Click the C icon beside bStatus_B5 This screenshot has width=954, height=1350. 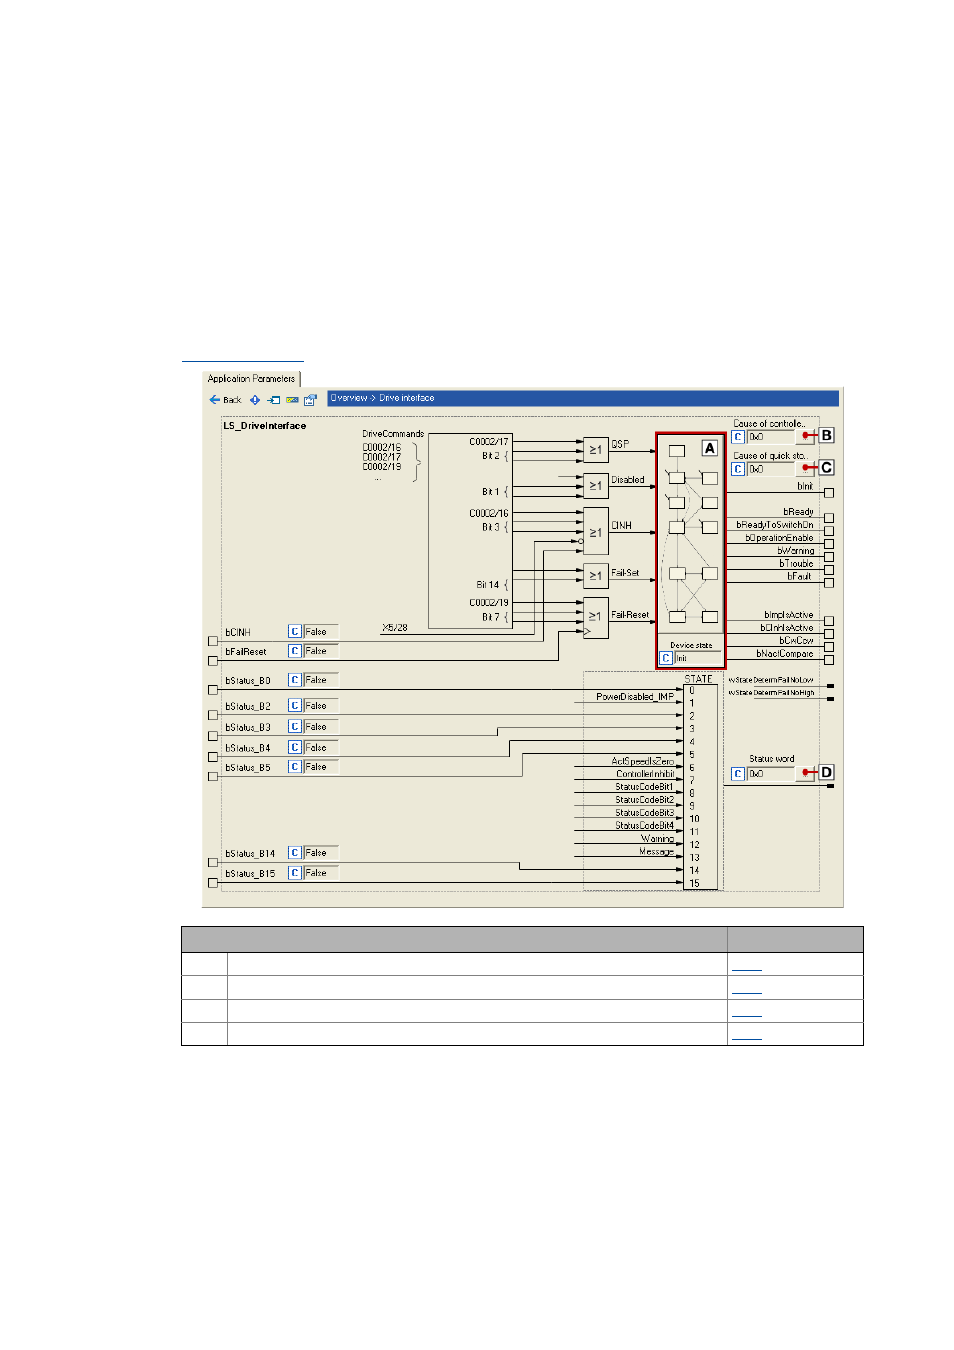(295, 767)
